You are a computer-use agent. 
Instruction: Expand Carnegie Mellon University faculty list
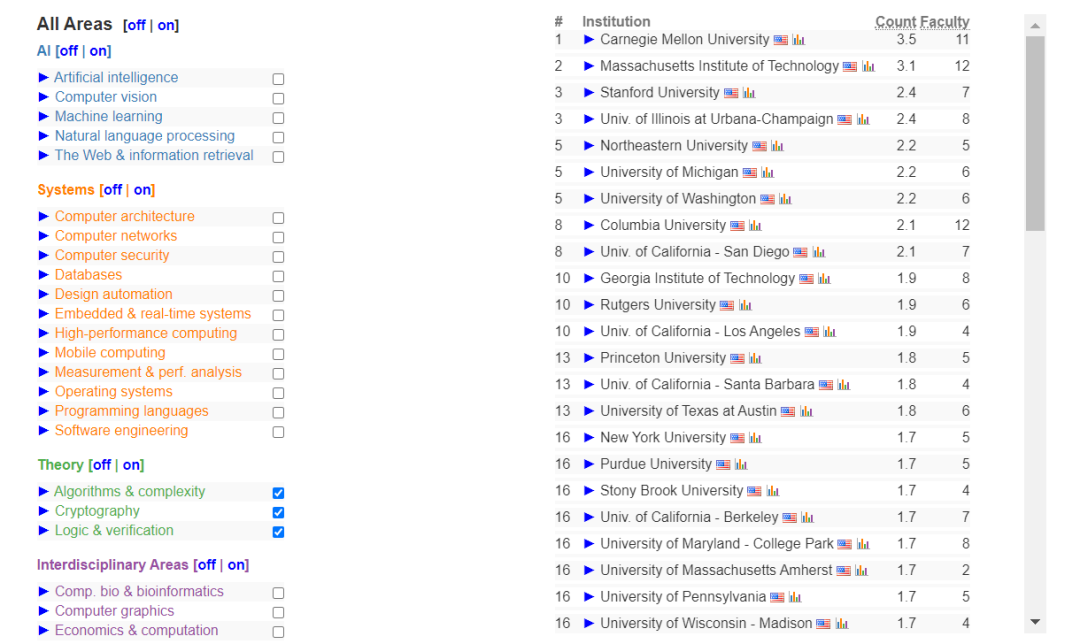[589, 39]
